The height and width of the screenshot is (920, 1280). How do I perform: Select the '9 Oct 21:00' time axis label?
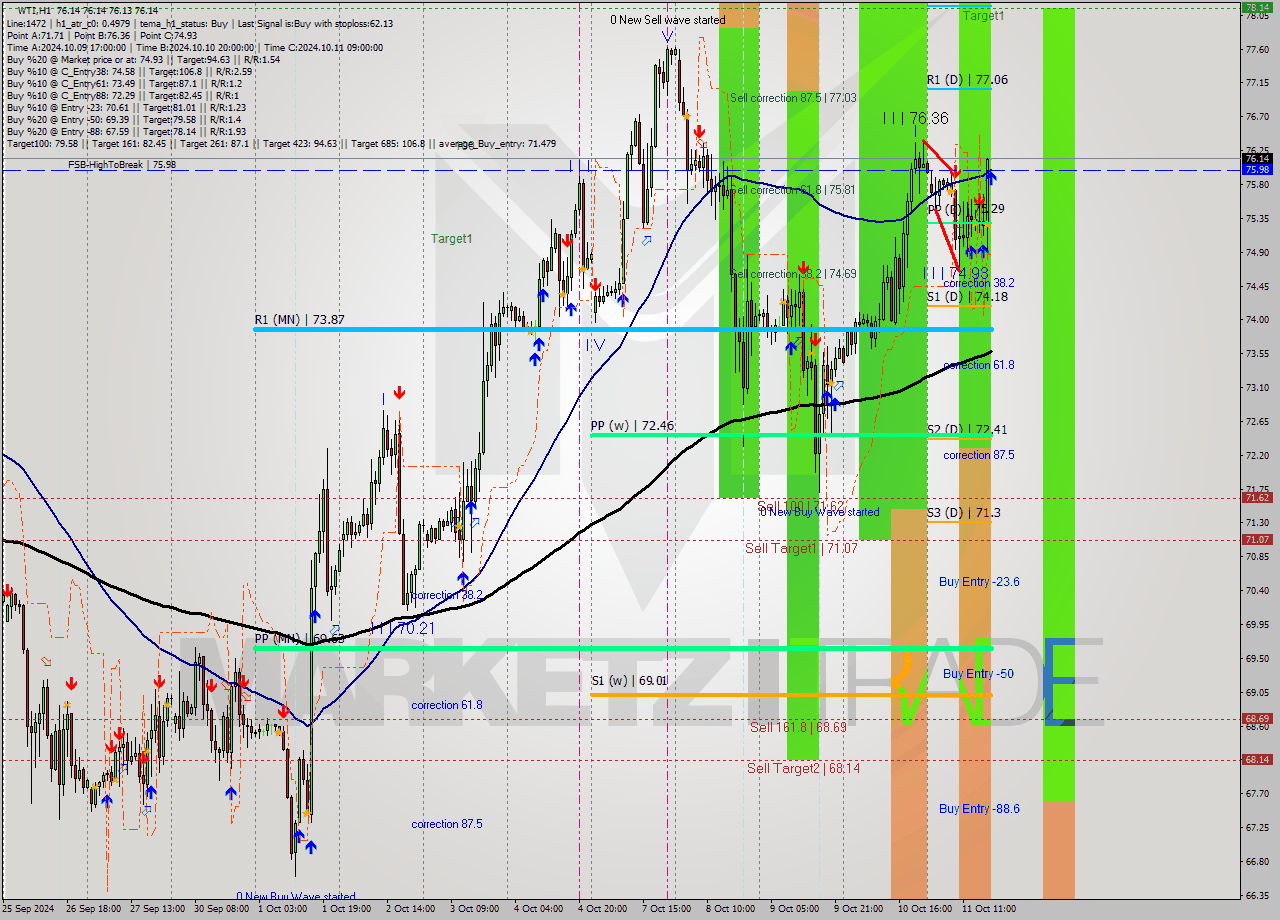click(860, 909)
